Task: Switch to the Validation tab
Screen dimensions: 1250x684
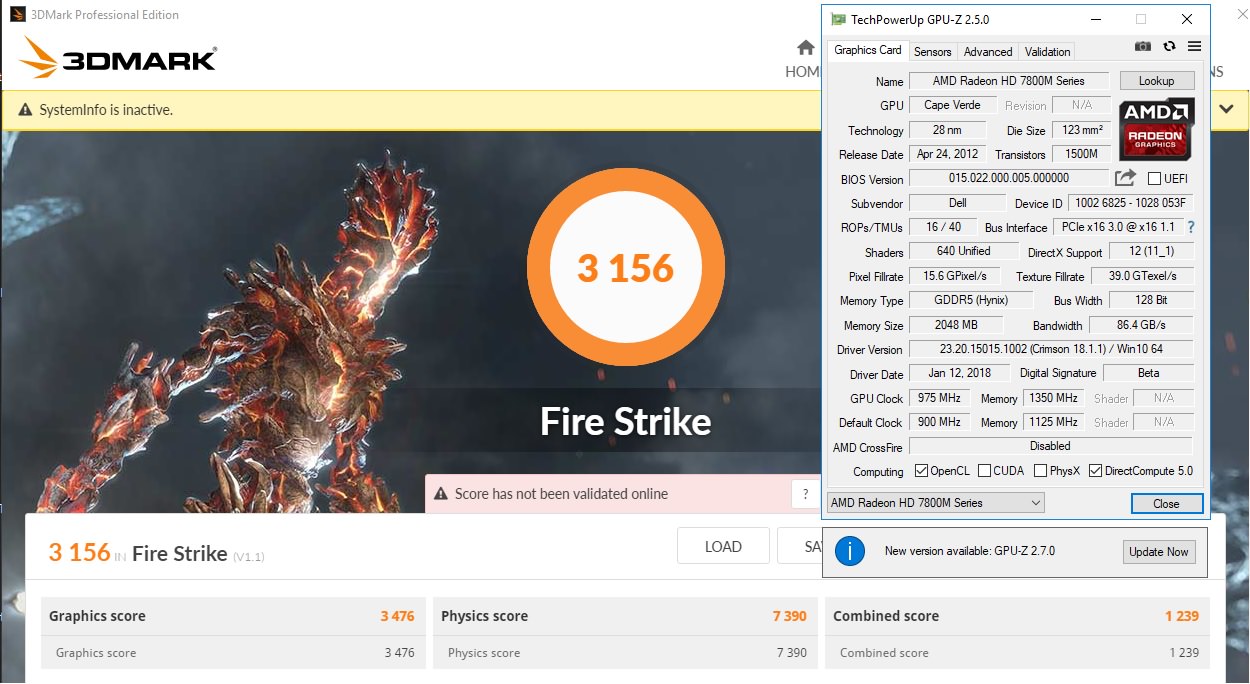Action: tap(1048, 52)
